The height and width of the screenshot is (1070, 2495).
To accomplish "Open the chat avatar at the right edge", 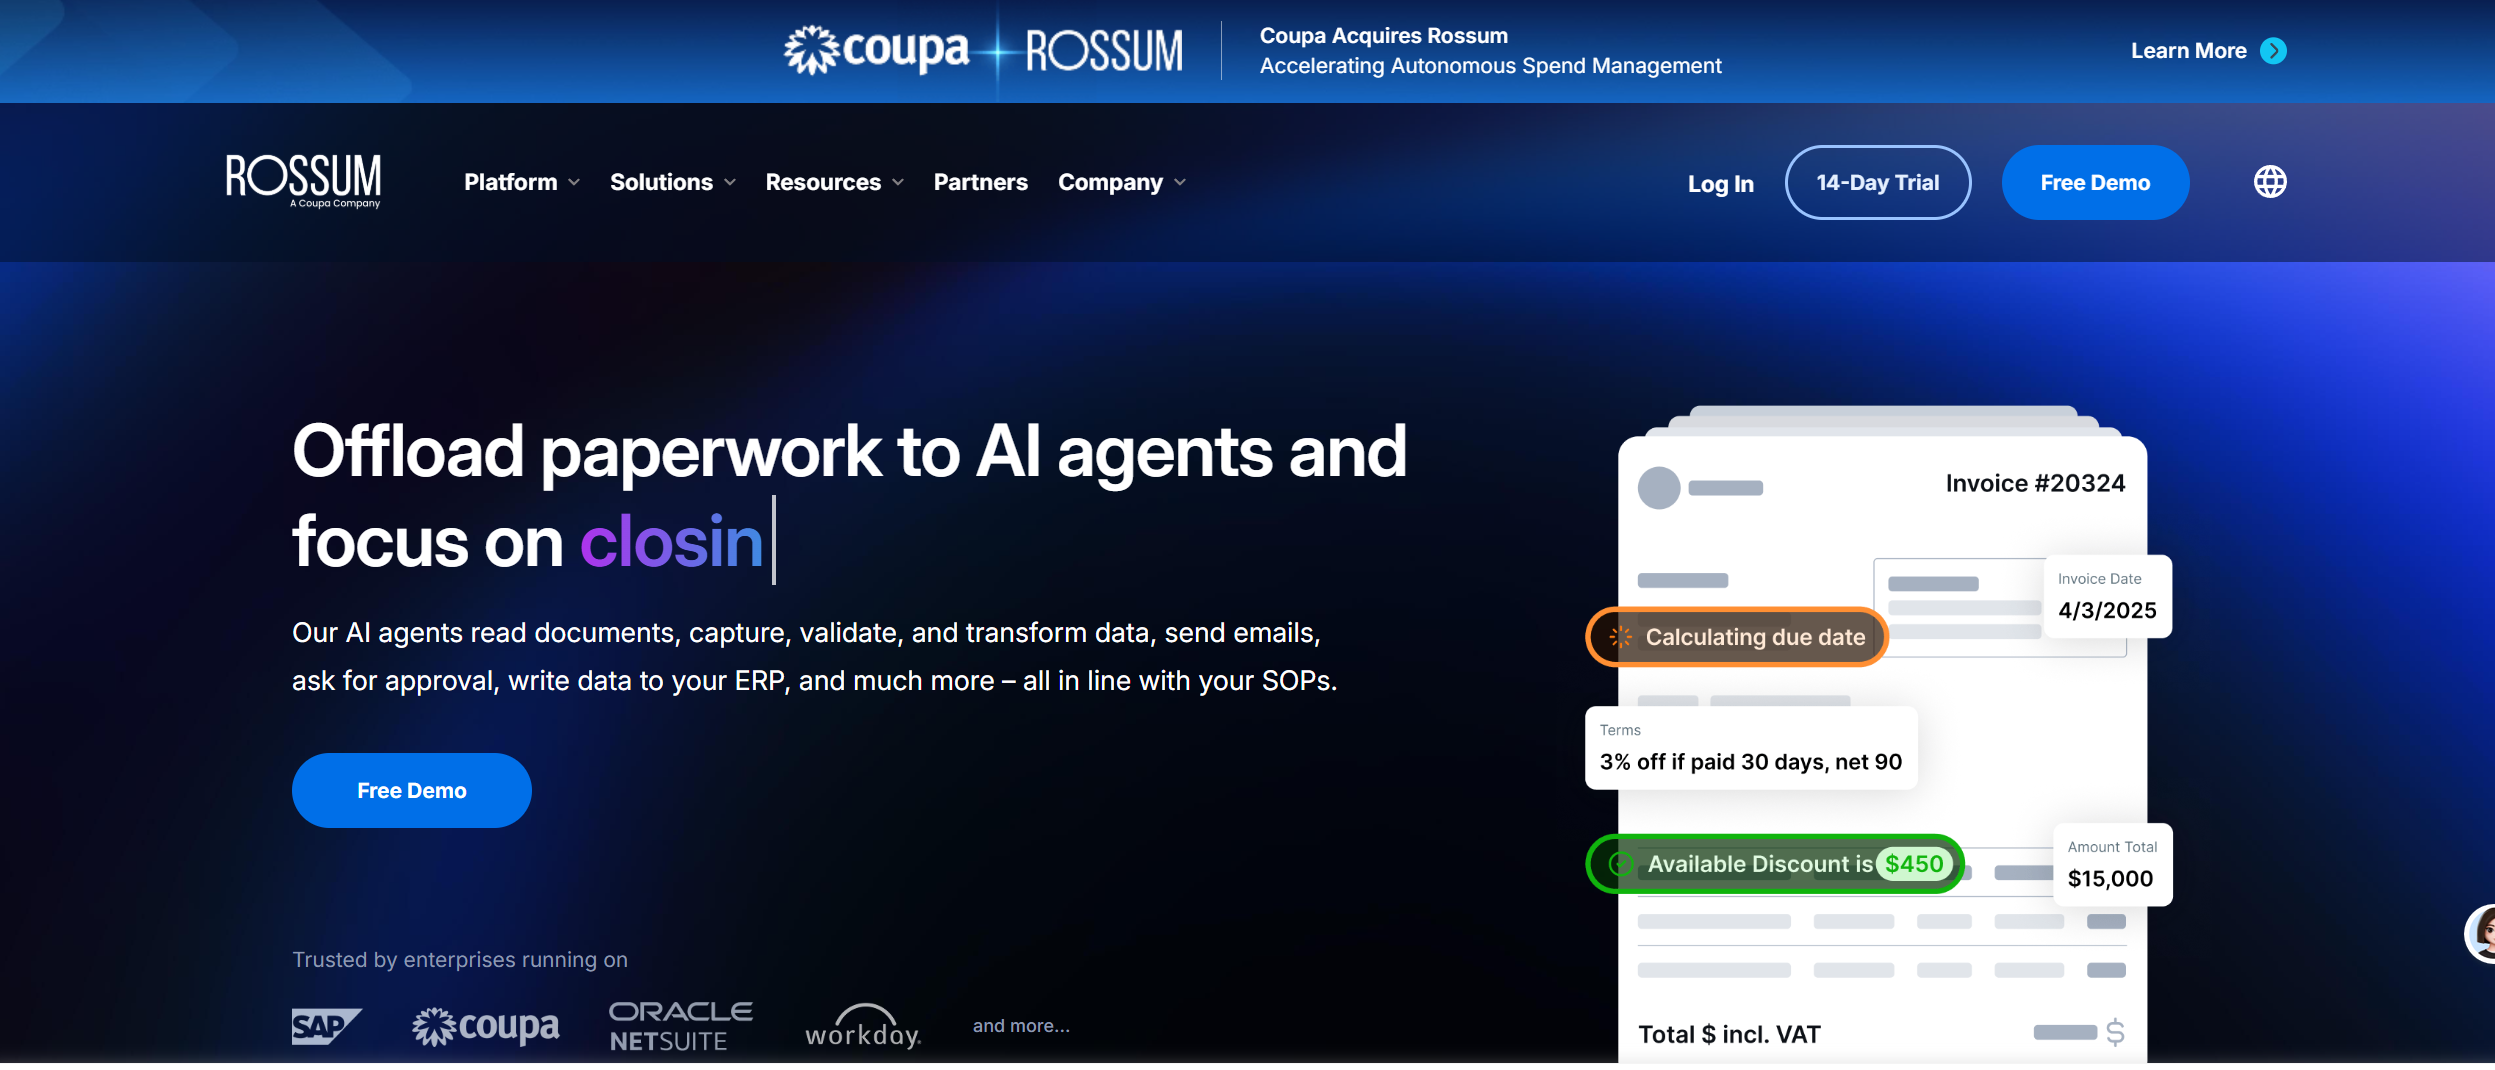I will [2481, 934].
